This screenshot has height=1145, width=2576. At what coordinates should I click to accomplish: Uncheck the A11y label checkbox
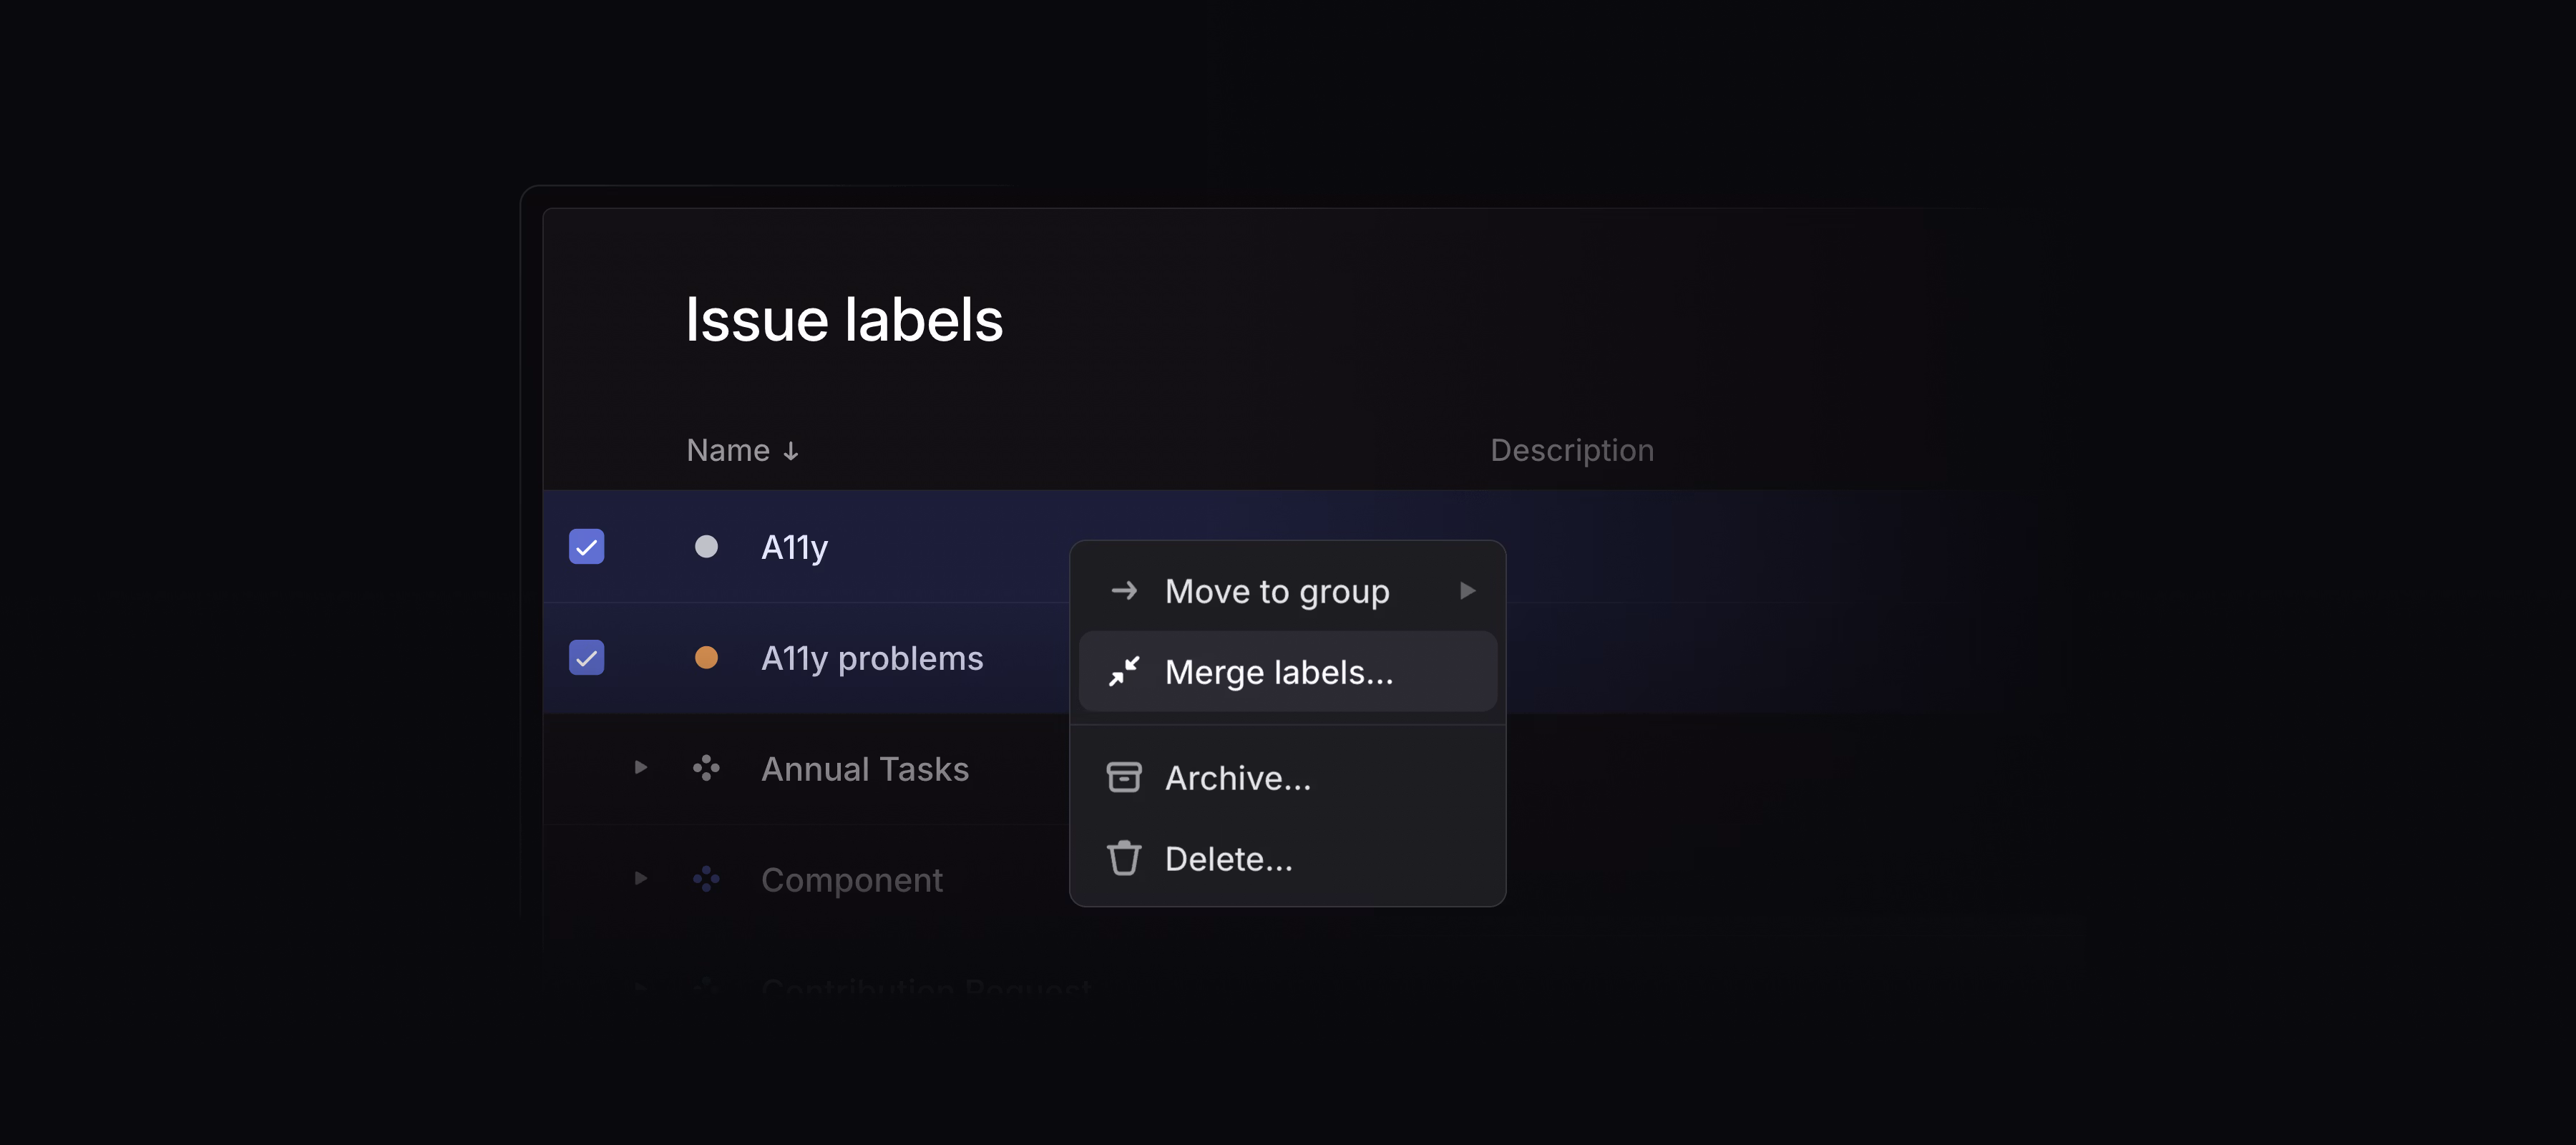[x=586, y=547]
